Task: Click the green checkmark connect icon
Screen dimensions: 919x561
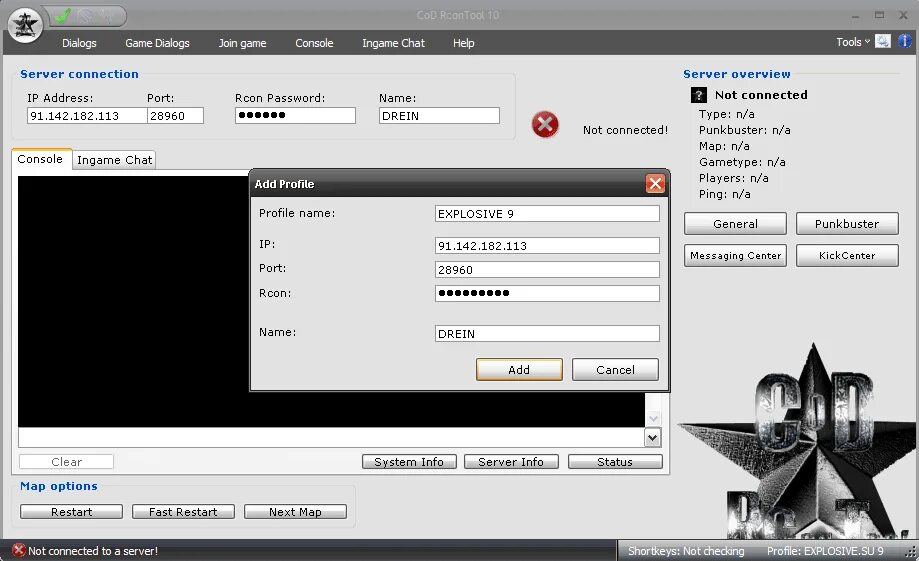Action: click(x=62, y=16)
